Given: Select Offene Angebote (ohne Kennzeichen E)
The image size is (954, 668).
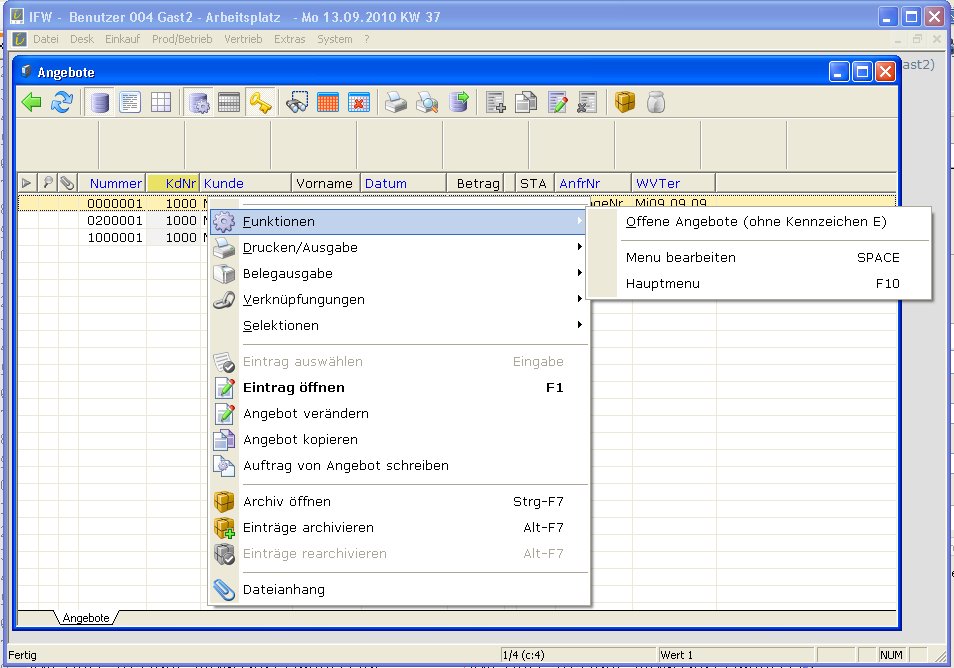Looking at the screenshot, I should coord(756,222).
